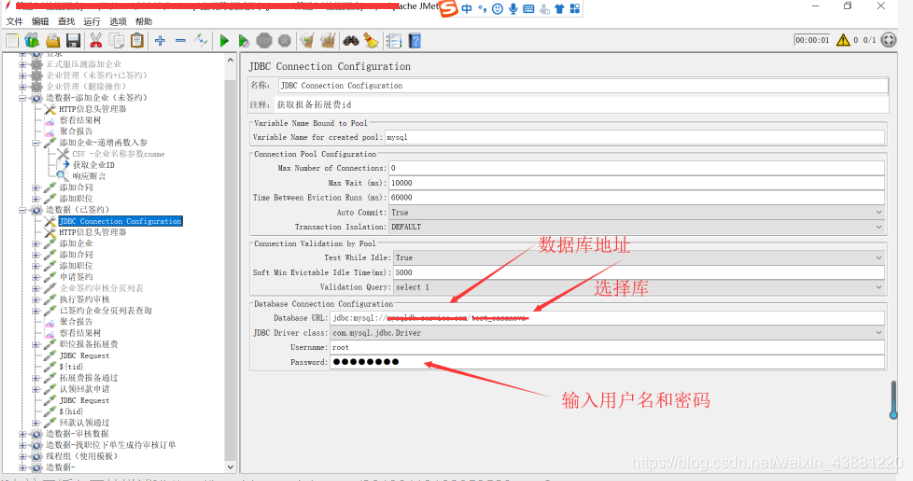Expand the 正式服压测添加企业 tree node
913x481 pixels.
[23, 64]
